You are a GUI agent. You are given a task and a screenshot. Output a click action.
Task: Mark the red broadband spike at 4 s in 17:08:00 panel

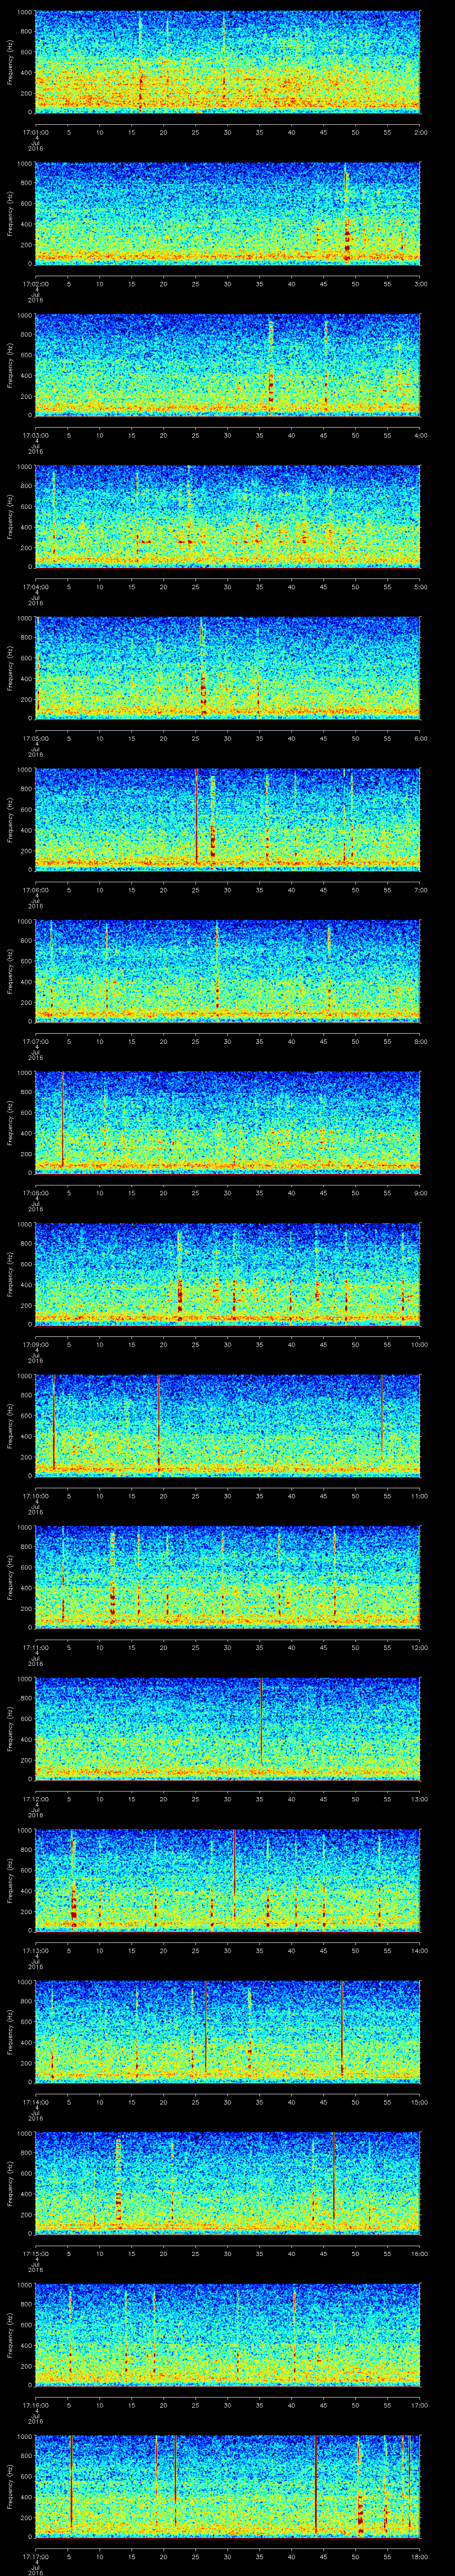[62, 1118]
